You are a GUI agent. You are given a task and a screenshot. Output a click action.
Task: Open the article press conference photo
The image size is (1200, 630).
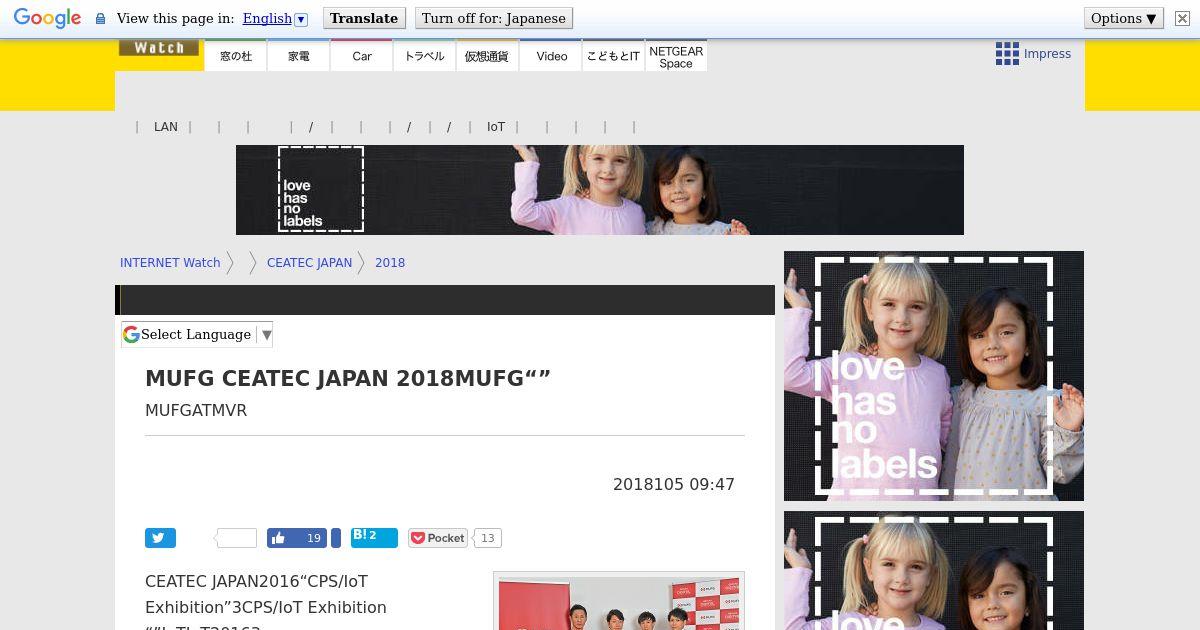pyautogui.click(x=619, y=601)
